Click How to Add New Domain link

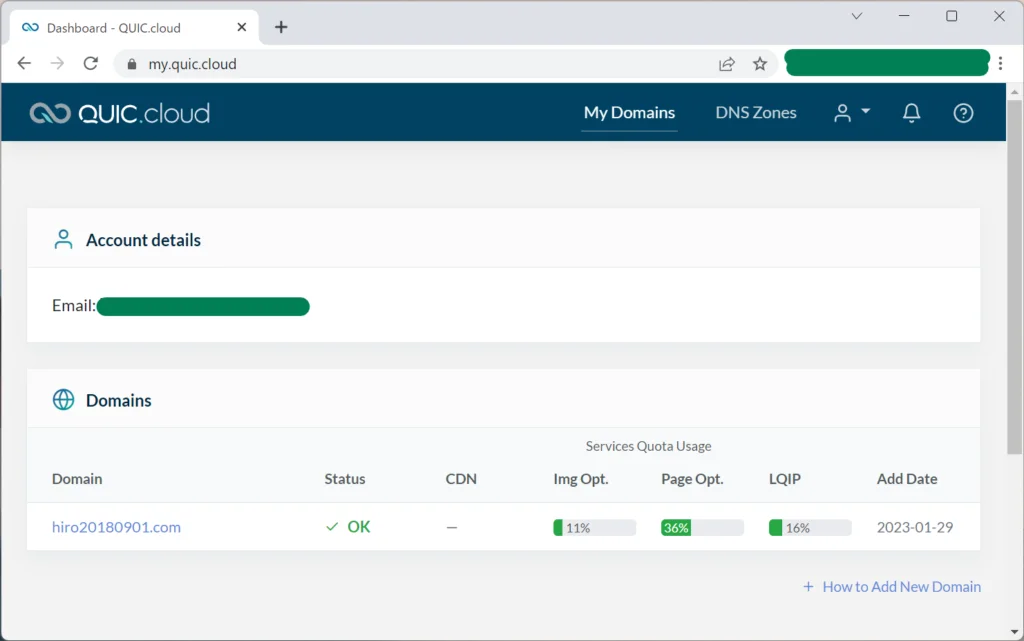(891, 586)
